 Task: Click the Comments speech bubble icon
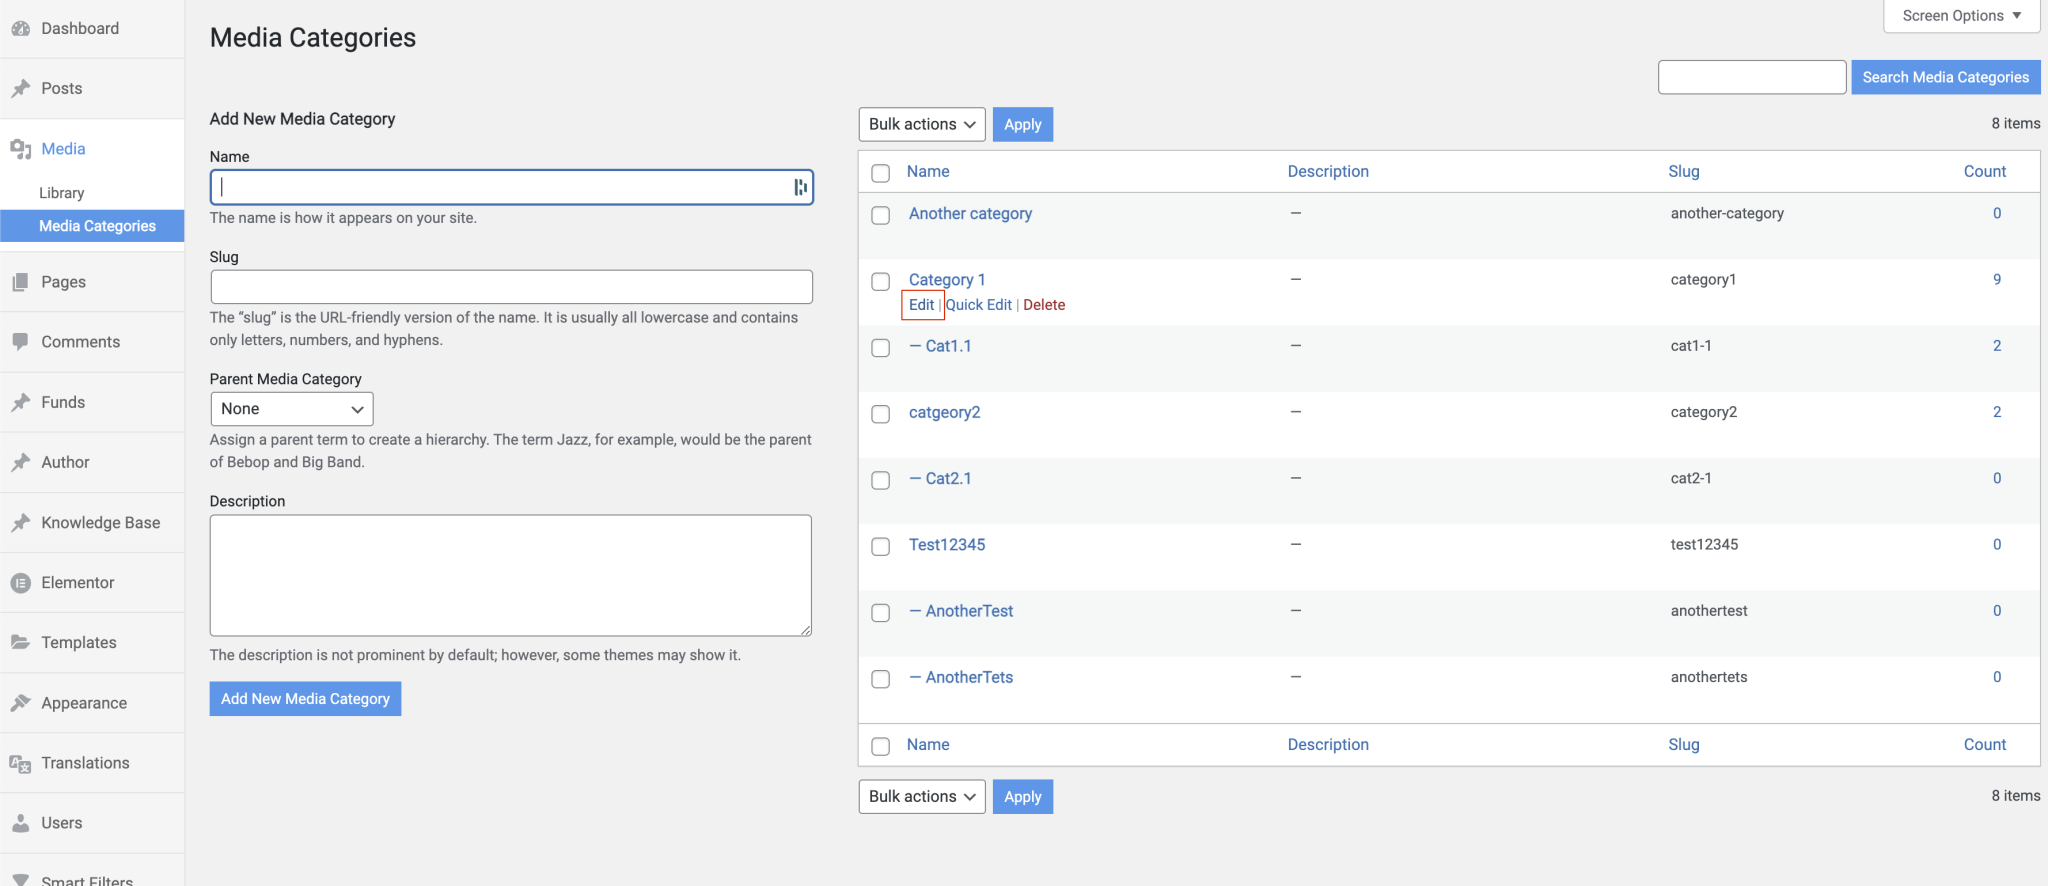tap(20, 342)
